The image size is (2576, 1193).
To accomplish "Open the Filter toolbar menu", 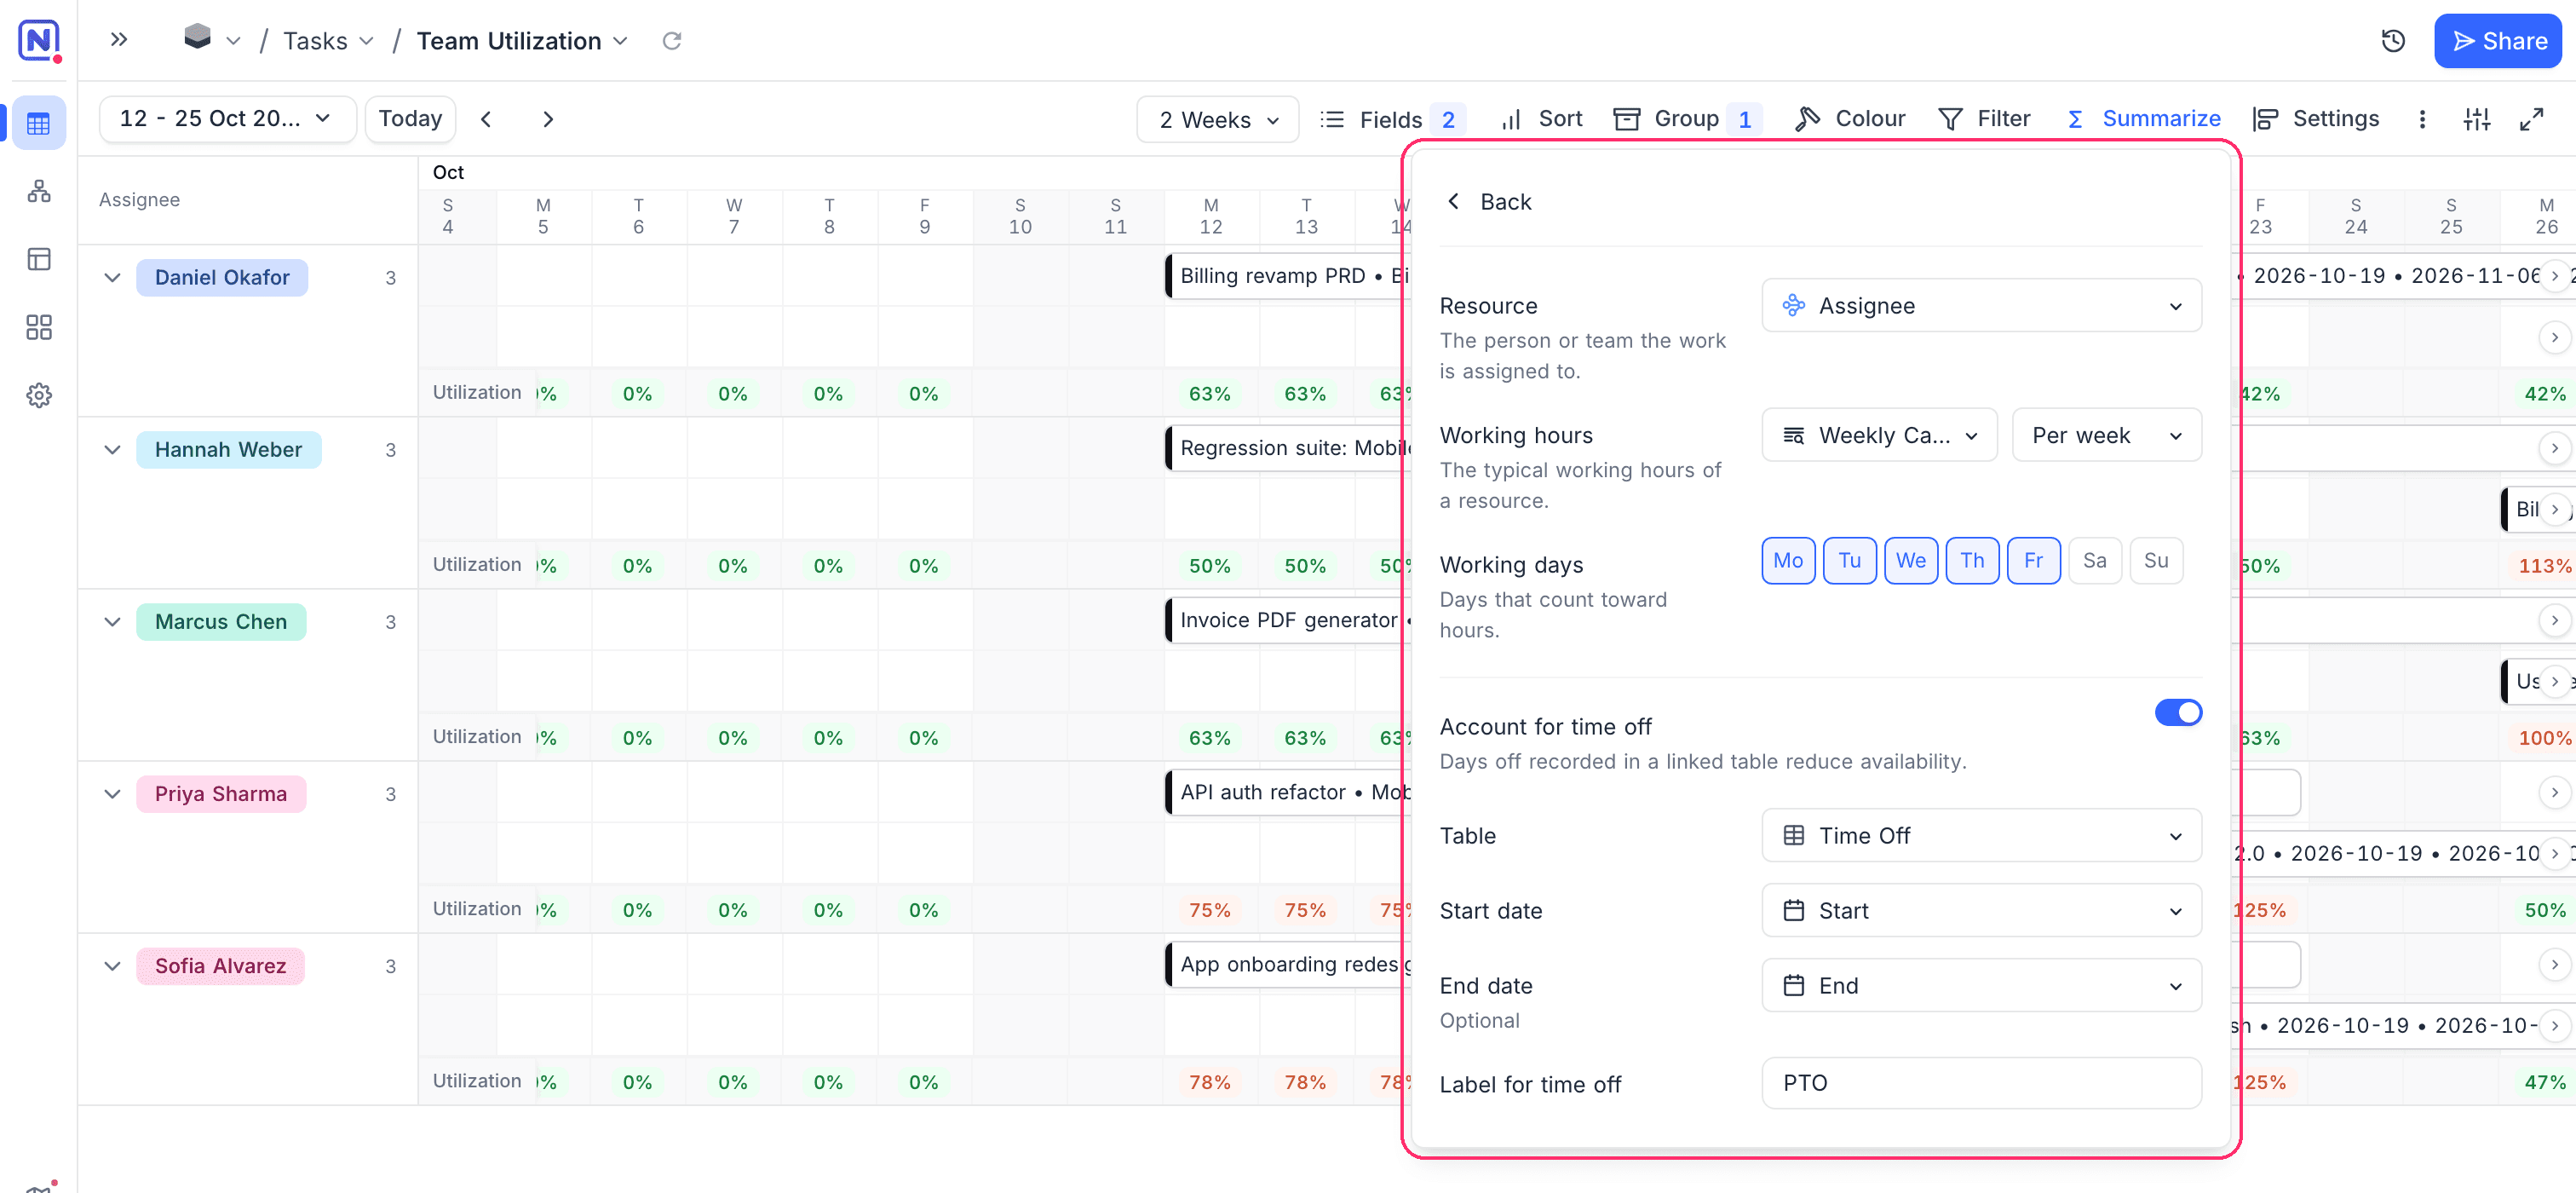I will [x=1983, y=119].
